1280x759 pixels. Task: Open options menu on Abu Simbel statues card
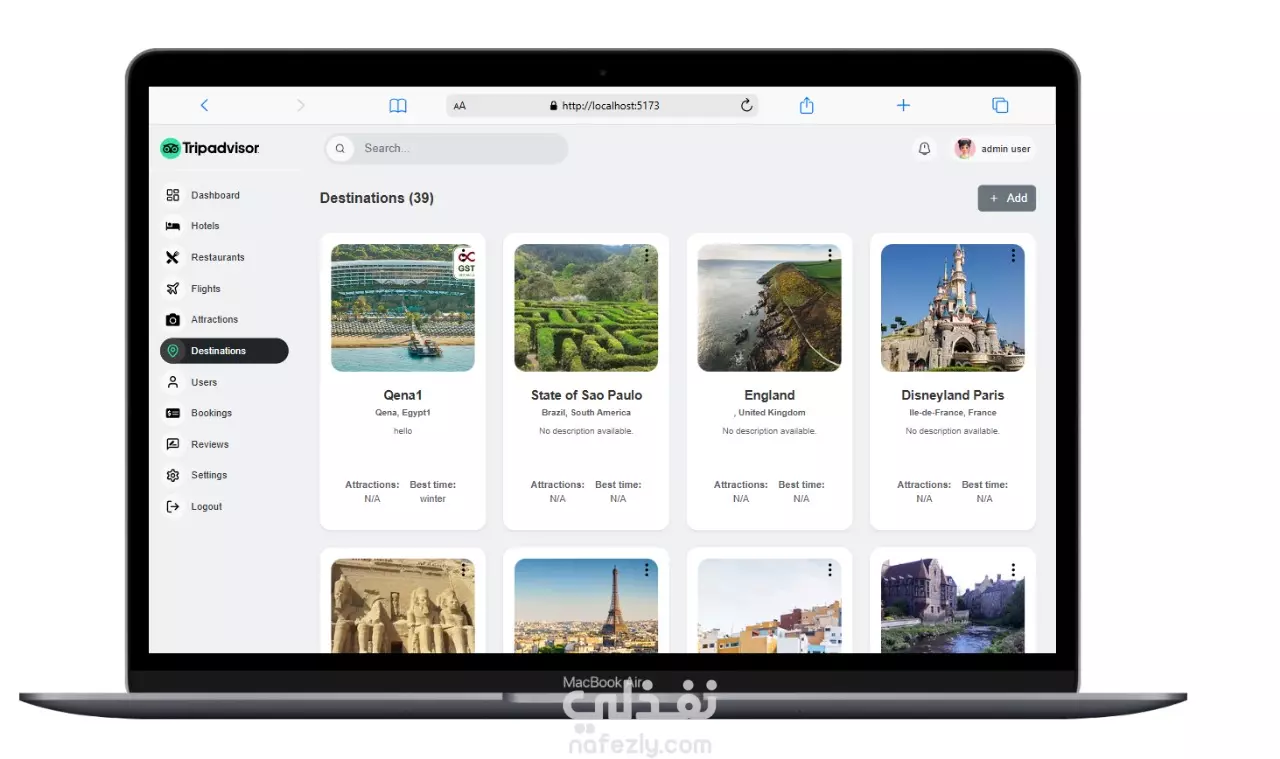point(463,570)
